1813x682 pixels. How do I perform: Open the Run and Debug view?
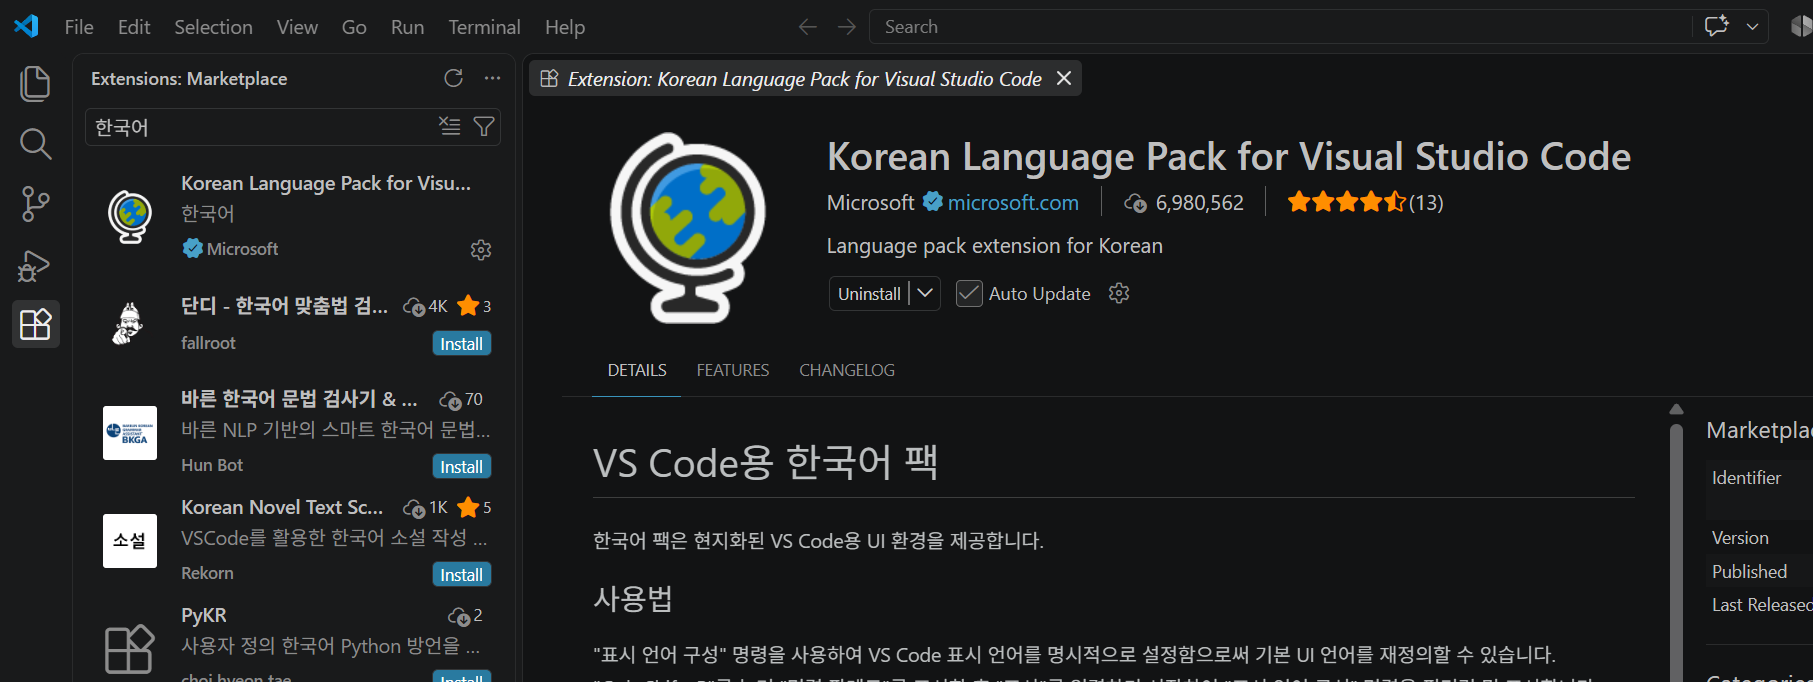[x=35, y=265]
